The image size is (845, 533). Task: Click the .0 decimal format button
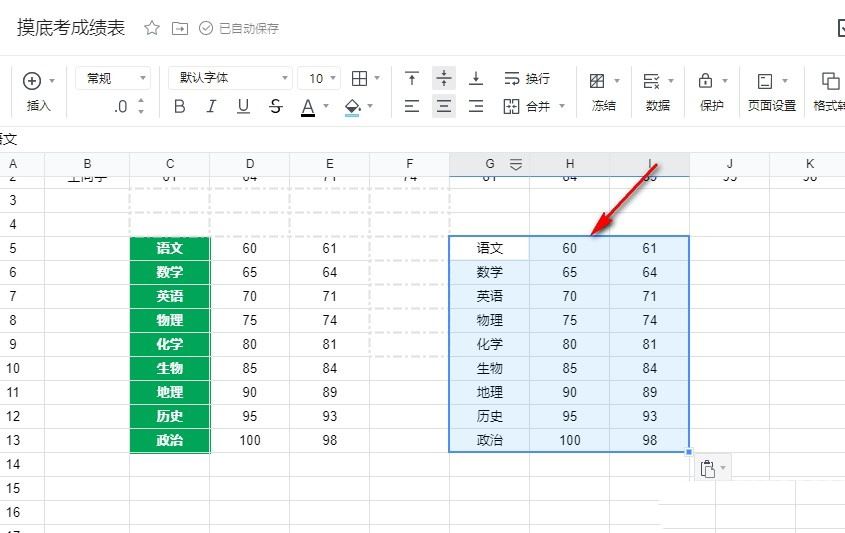click(x=121, y=107)
